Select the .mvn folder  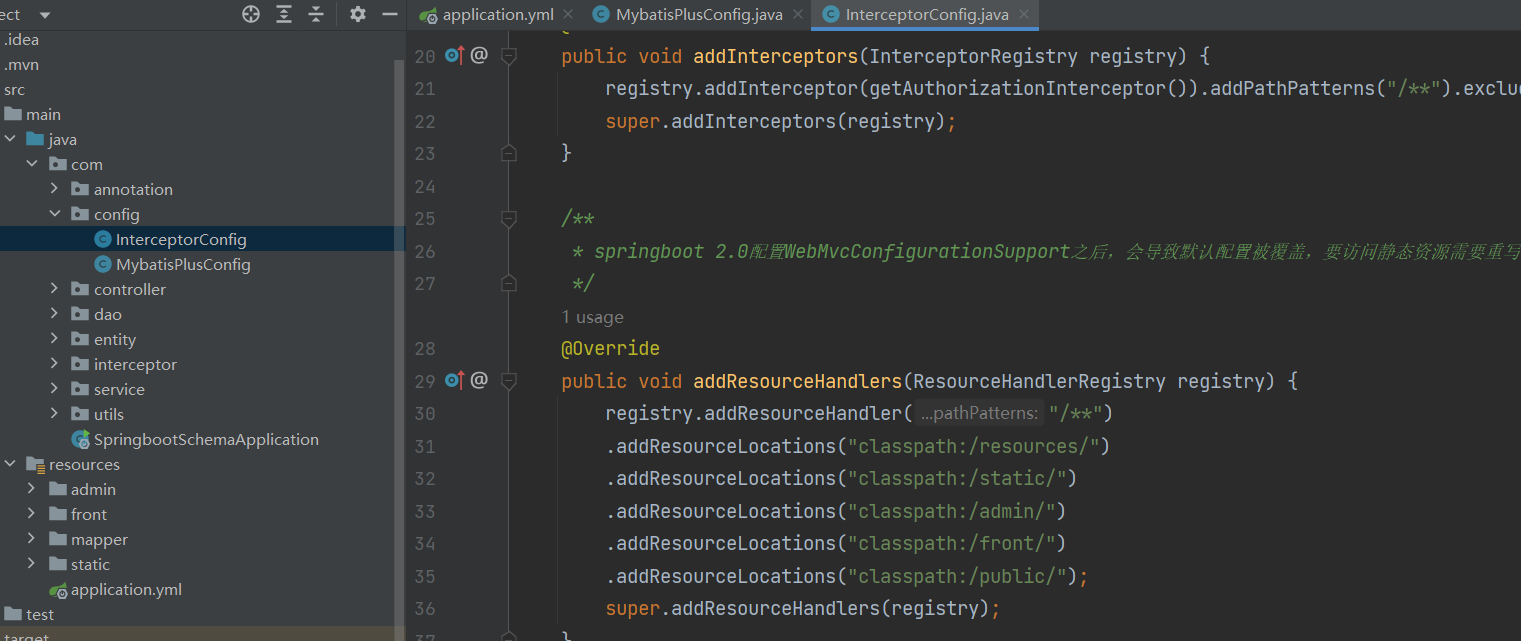[x=21, y=64]
